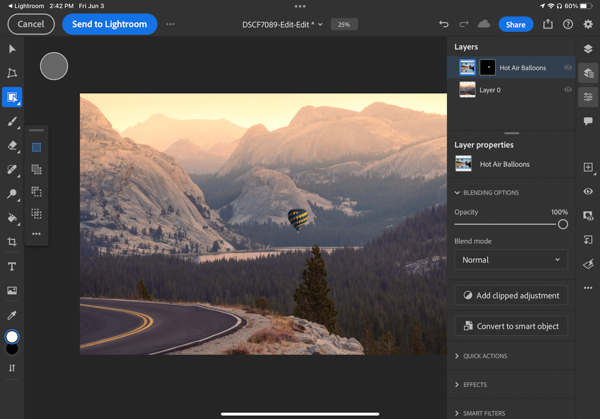Select the Healing Brush tool
The width and height of the screenshot is (600, 419).
tap(12, 170)
